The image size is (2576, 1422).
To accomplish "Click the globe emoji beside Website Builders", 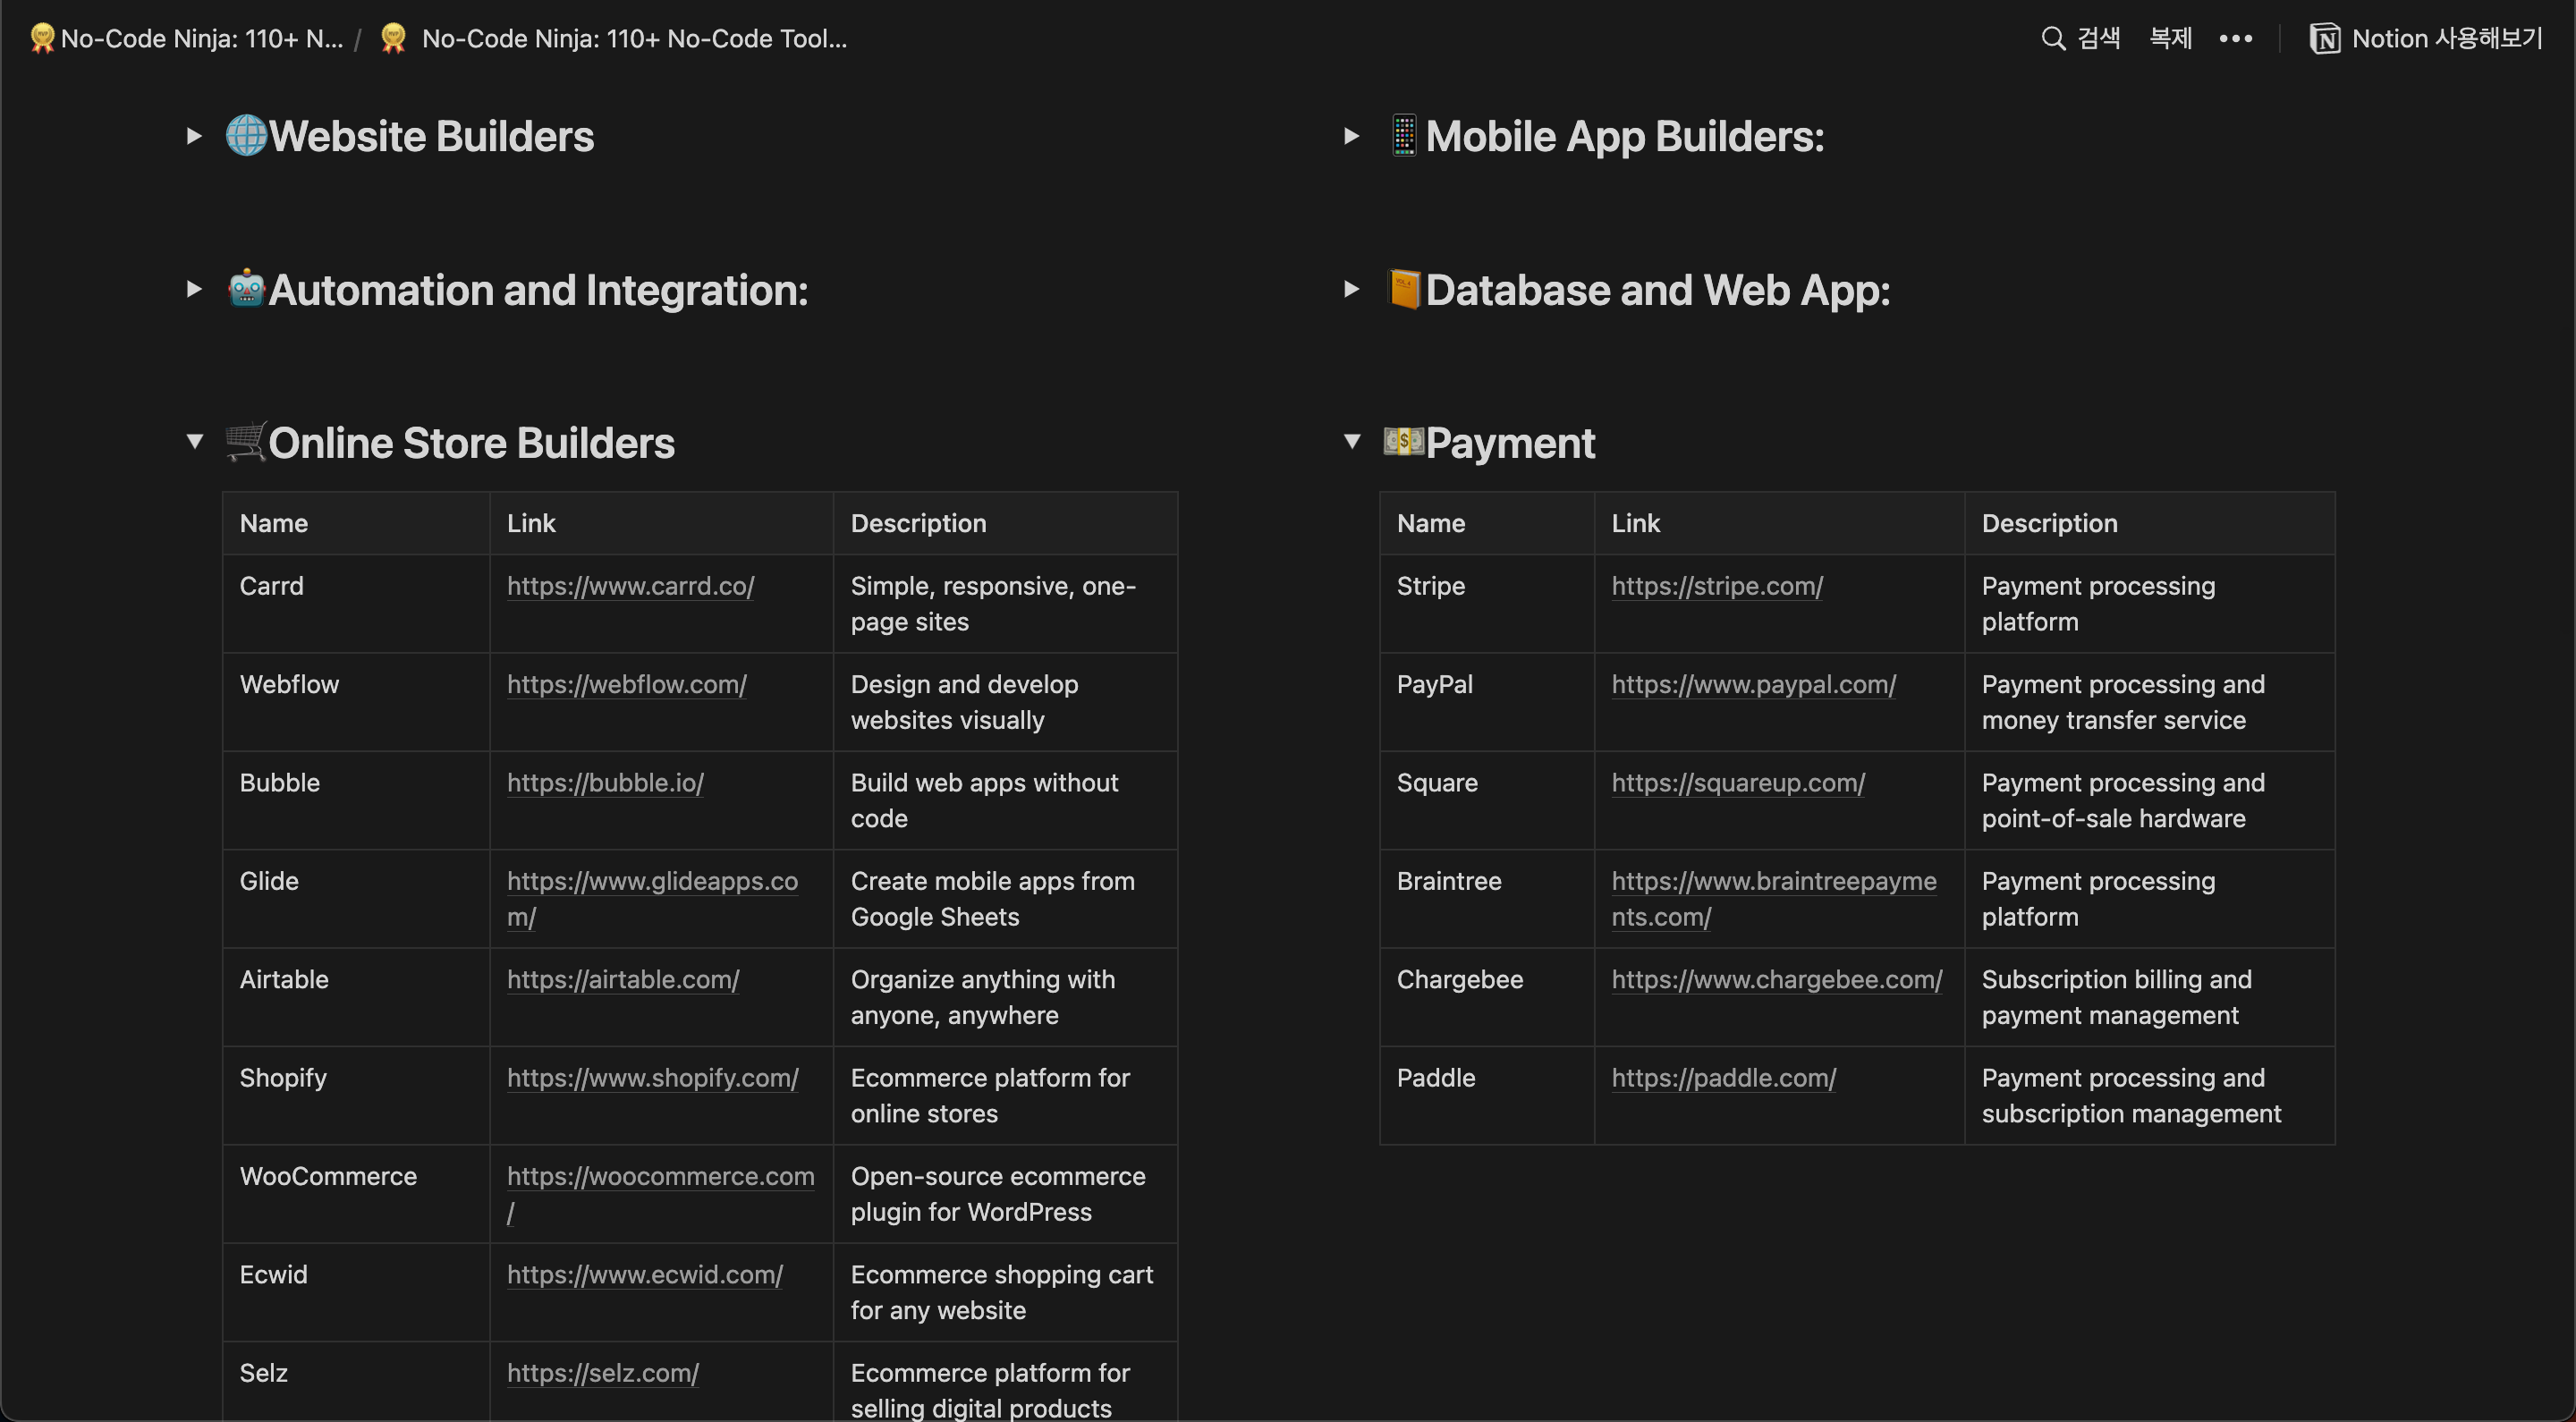I will tap(246, 135).
